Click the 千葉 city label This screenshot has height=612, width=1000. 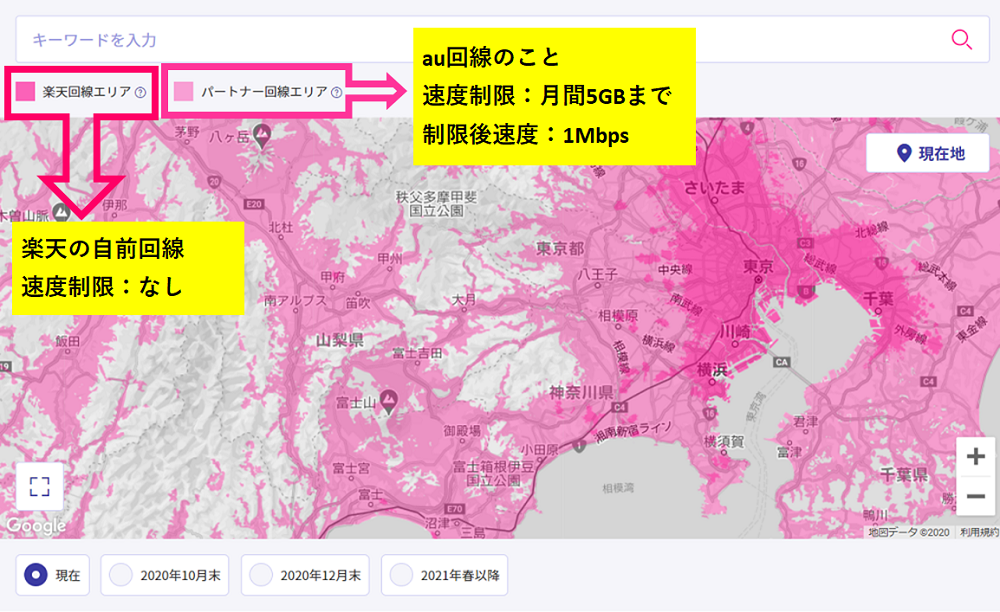[878, 298]
